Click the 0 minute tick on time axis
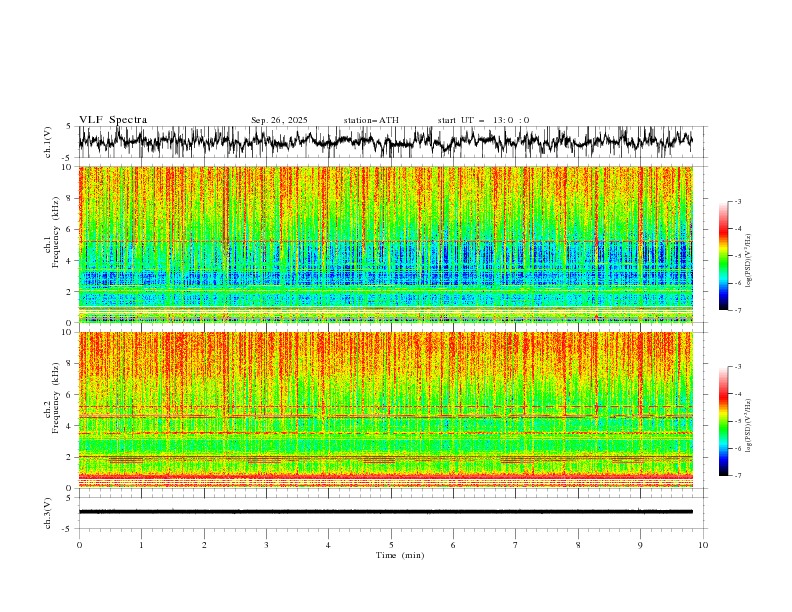Viewport: 792px width, 612px height. click(x=79, y=545)
